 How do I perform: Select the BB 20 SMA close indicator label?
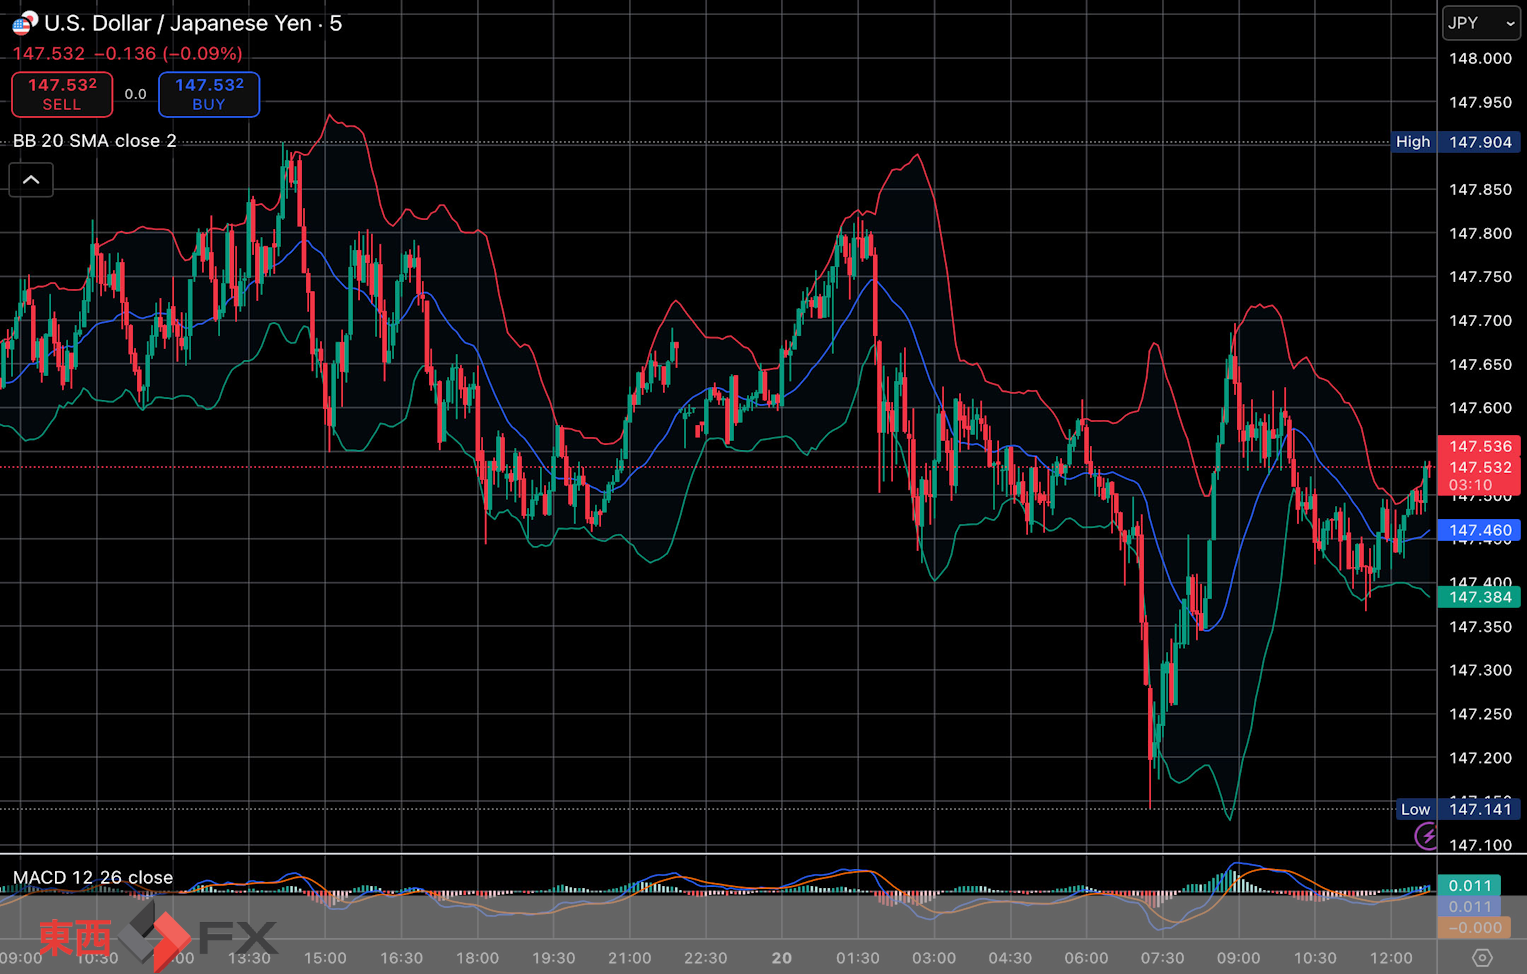click(x=95, y=141)
